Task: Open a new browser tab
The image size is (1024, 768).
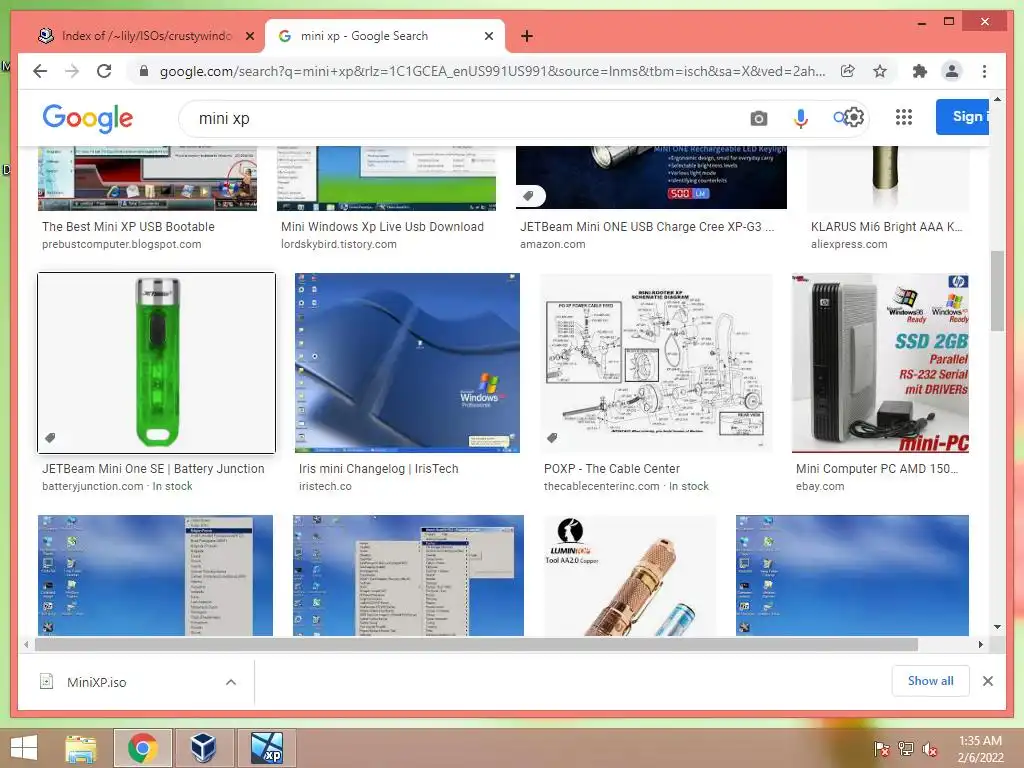Action: (x=527, y=36)
